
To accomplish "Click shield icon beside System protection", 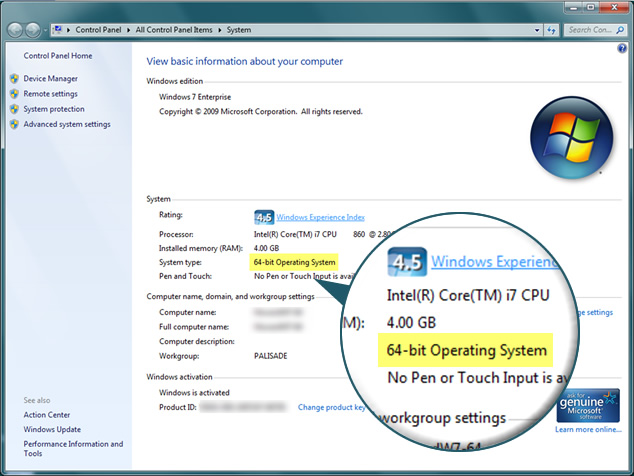I will [x=15, y=109].
